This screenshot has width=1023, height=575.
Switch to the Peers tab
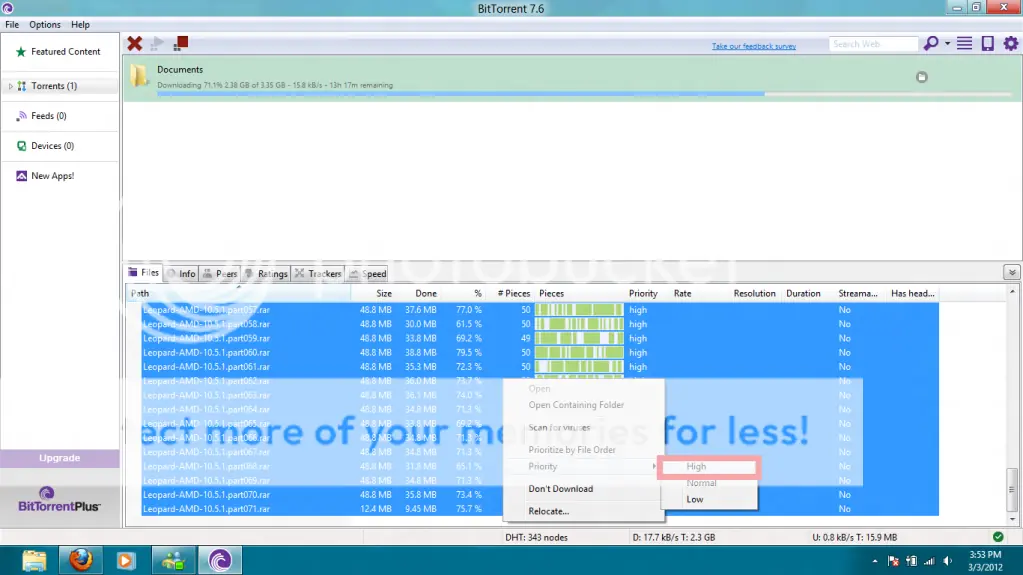[x=220, y=274]
